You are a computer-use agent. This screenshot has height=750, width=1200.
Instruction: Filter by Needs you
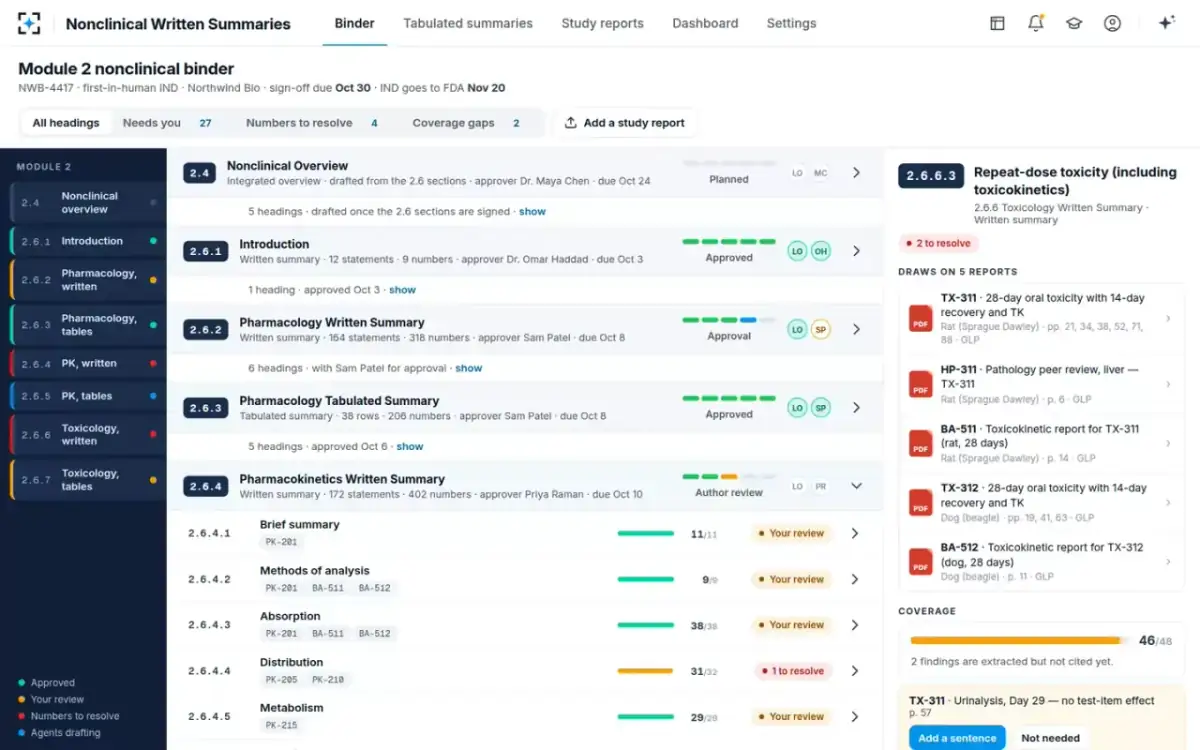(x=167, y=123)
